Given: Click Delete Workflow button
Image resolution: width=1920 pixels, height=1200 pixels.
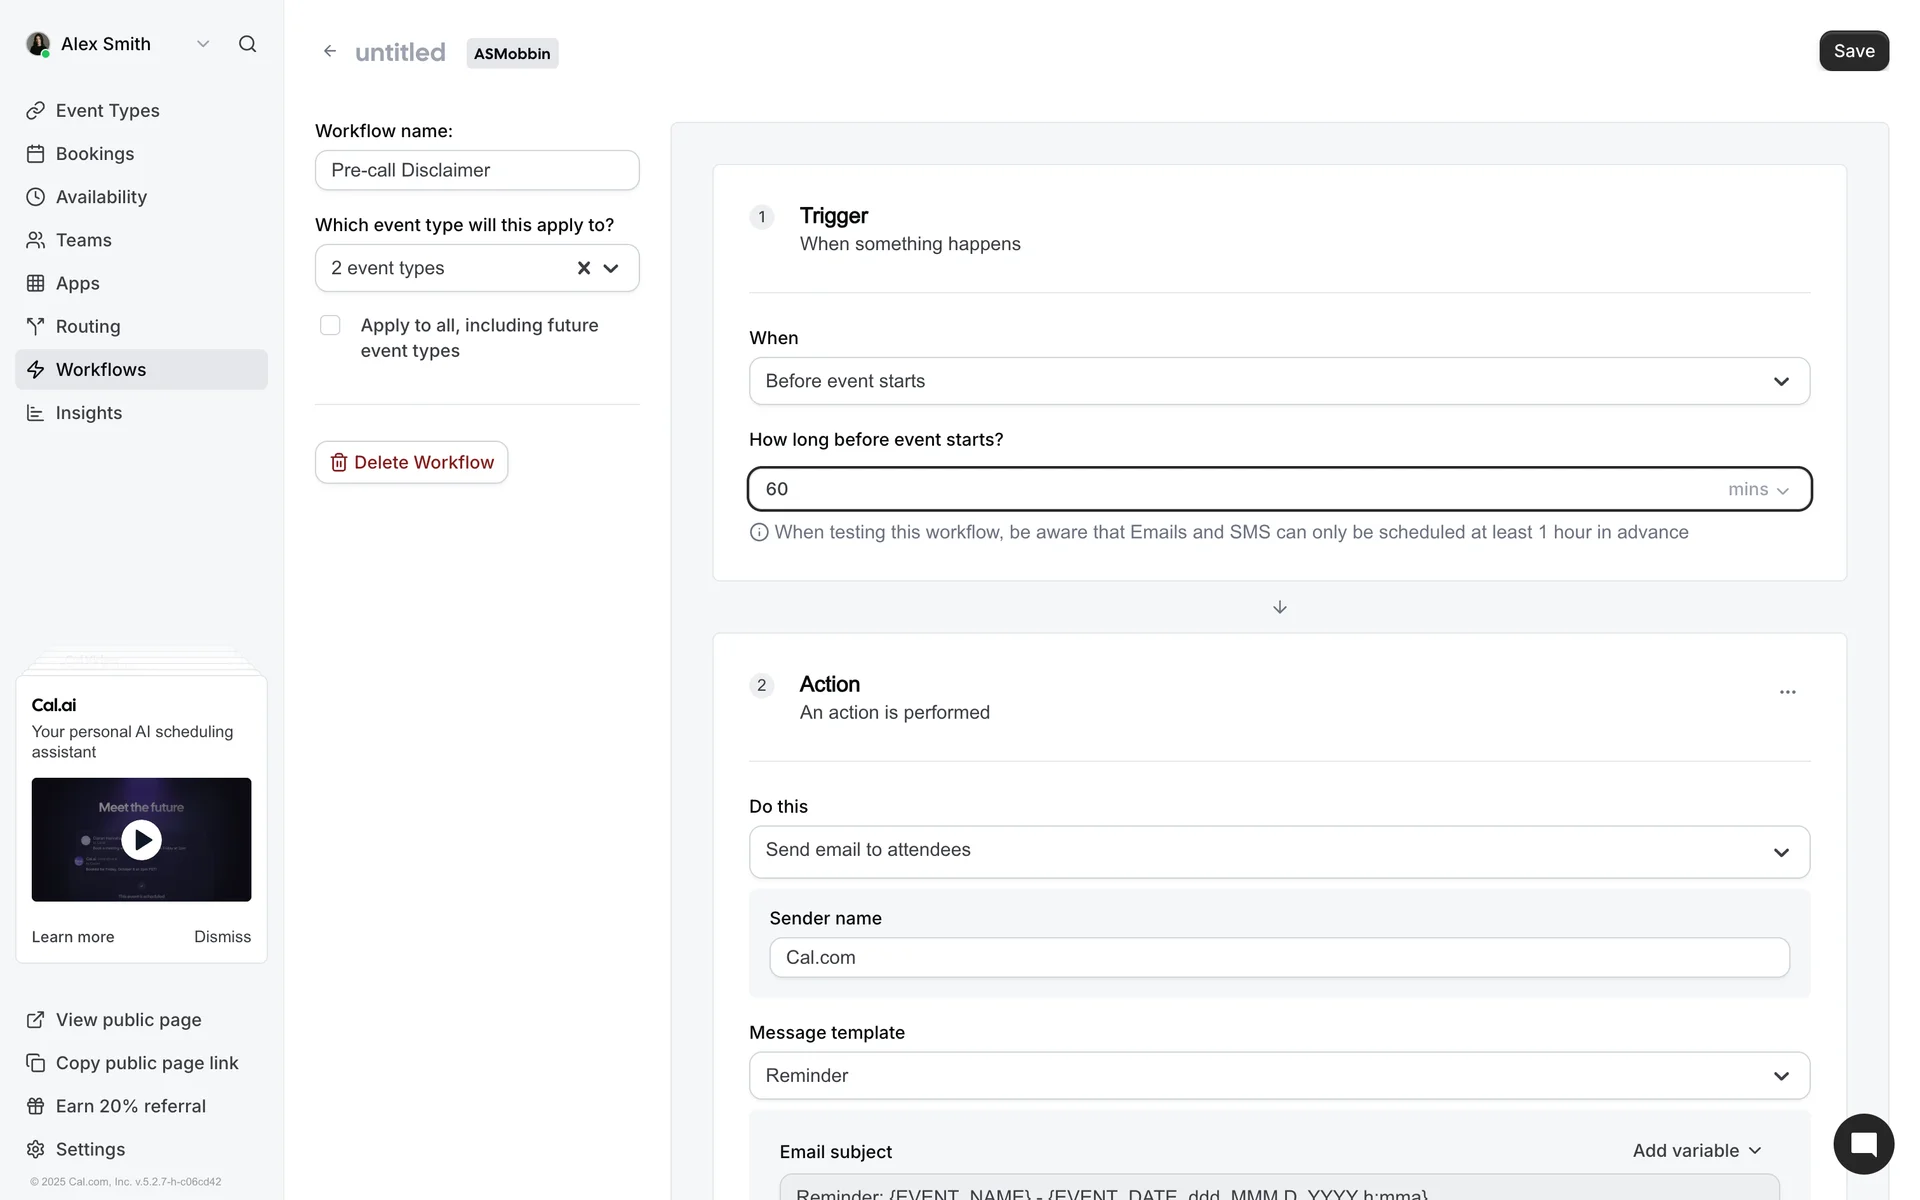Looking at the screenshot, I should click(x=411, y=462).
